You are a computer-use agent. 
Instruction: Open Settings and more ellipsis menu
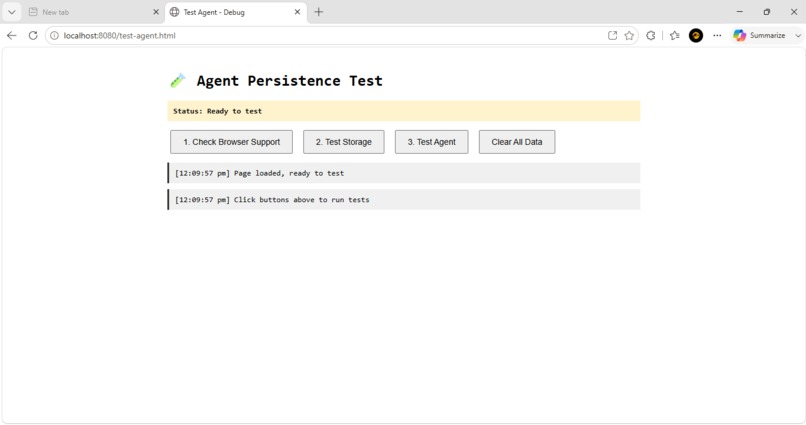[717, 35]
